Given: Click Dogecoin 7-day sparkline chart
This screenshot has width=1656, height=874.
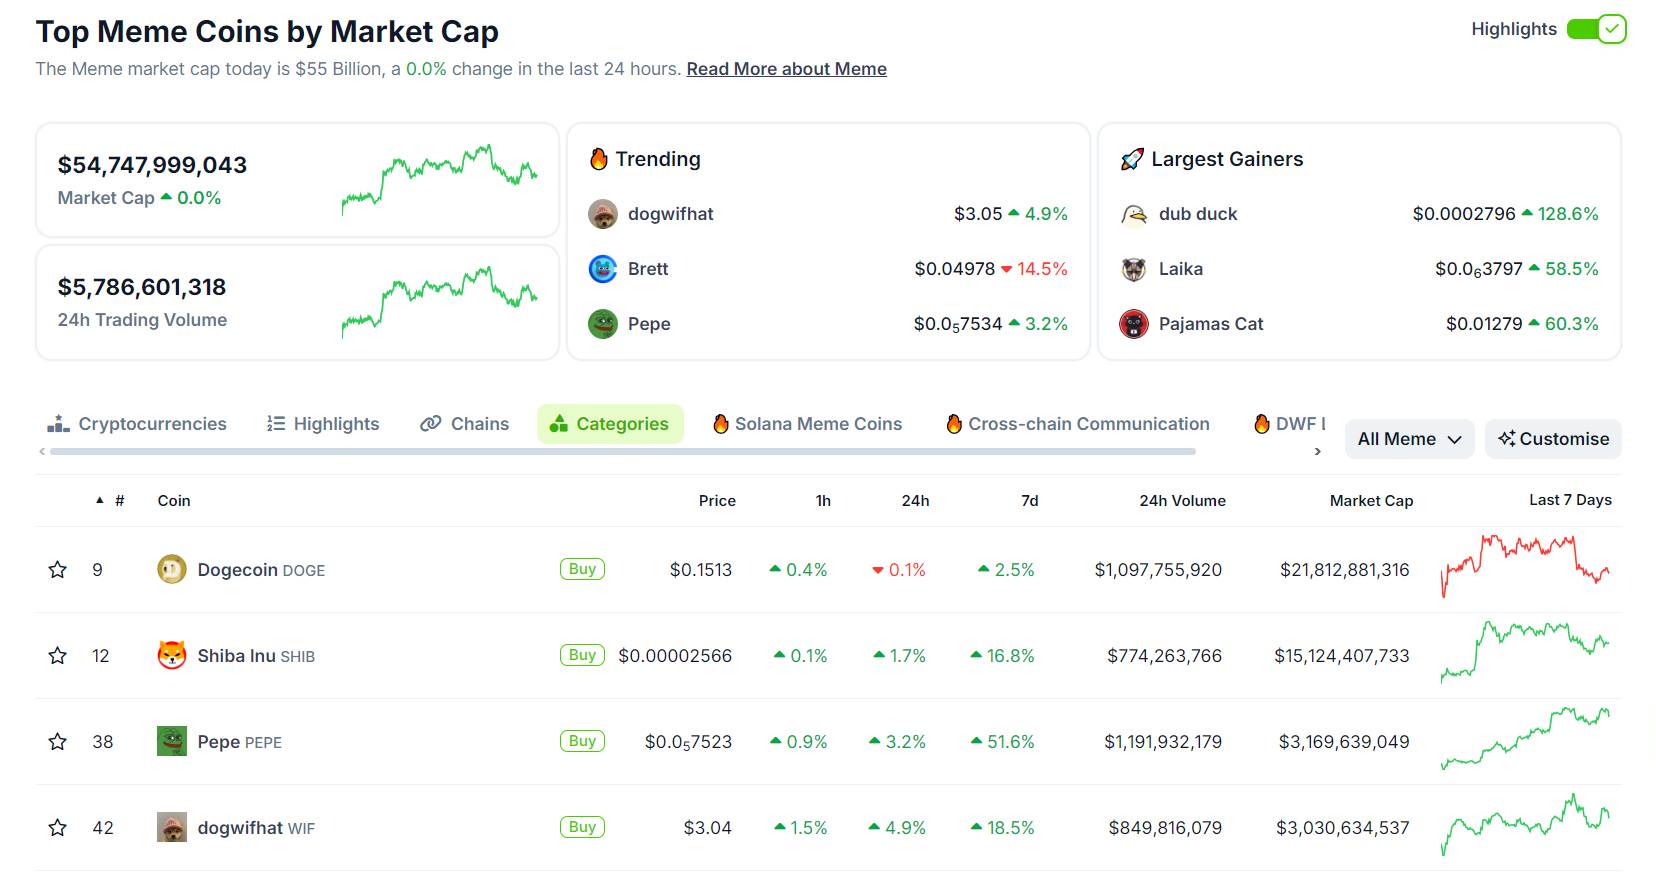Looking at the screenshot, I should [x=1525, y=566].
